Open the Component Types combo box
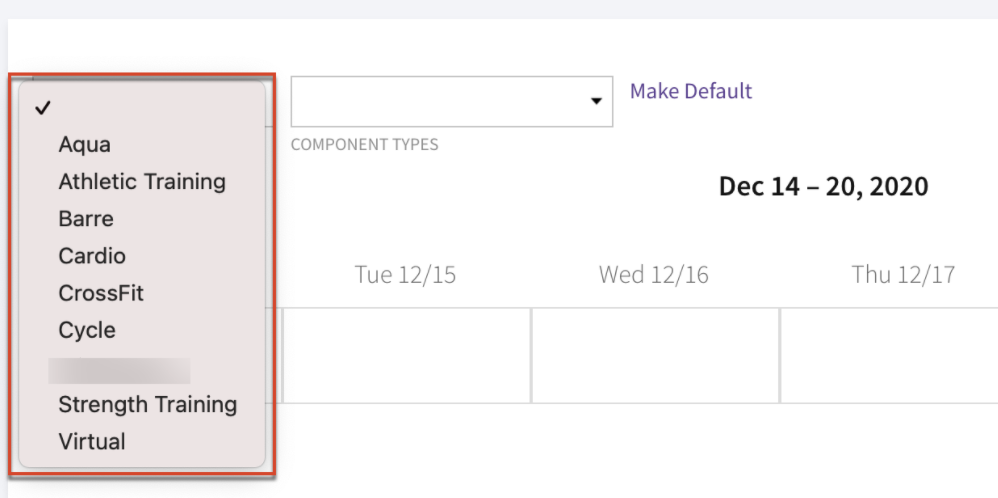 pyautogui.click(x=452, y=102)
